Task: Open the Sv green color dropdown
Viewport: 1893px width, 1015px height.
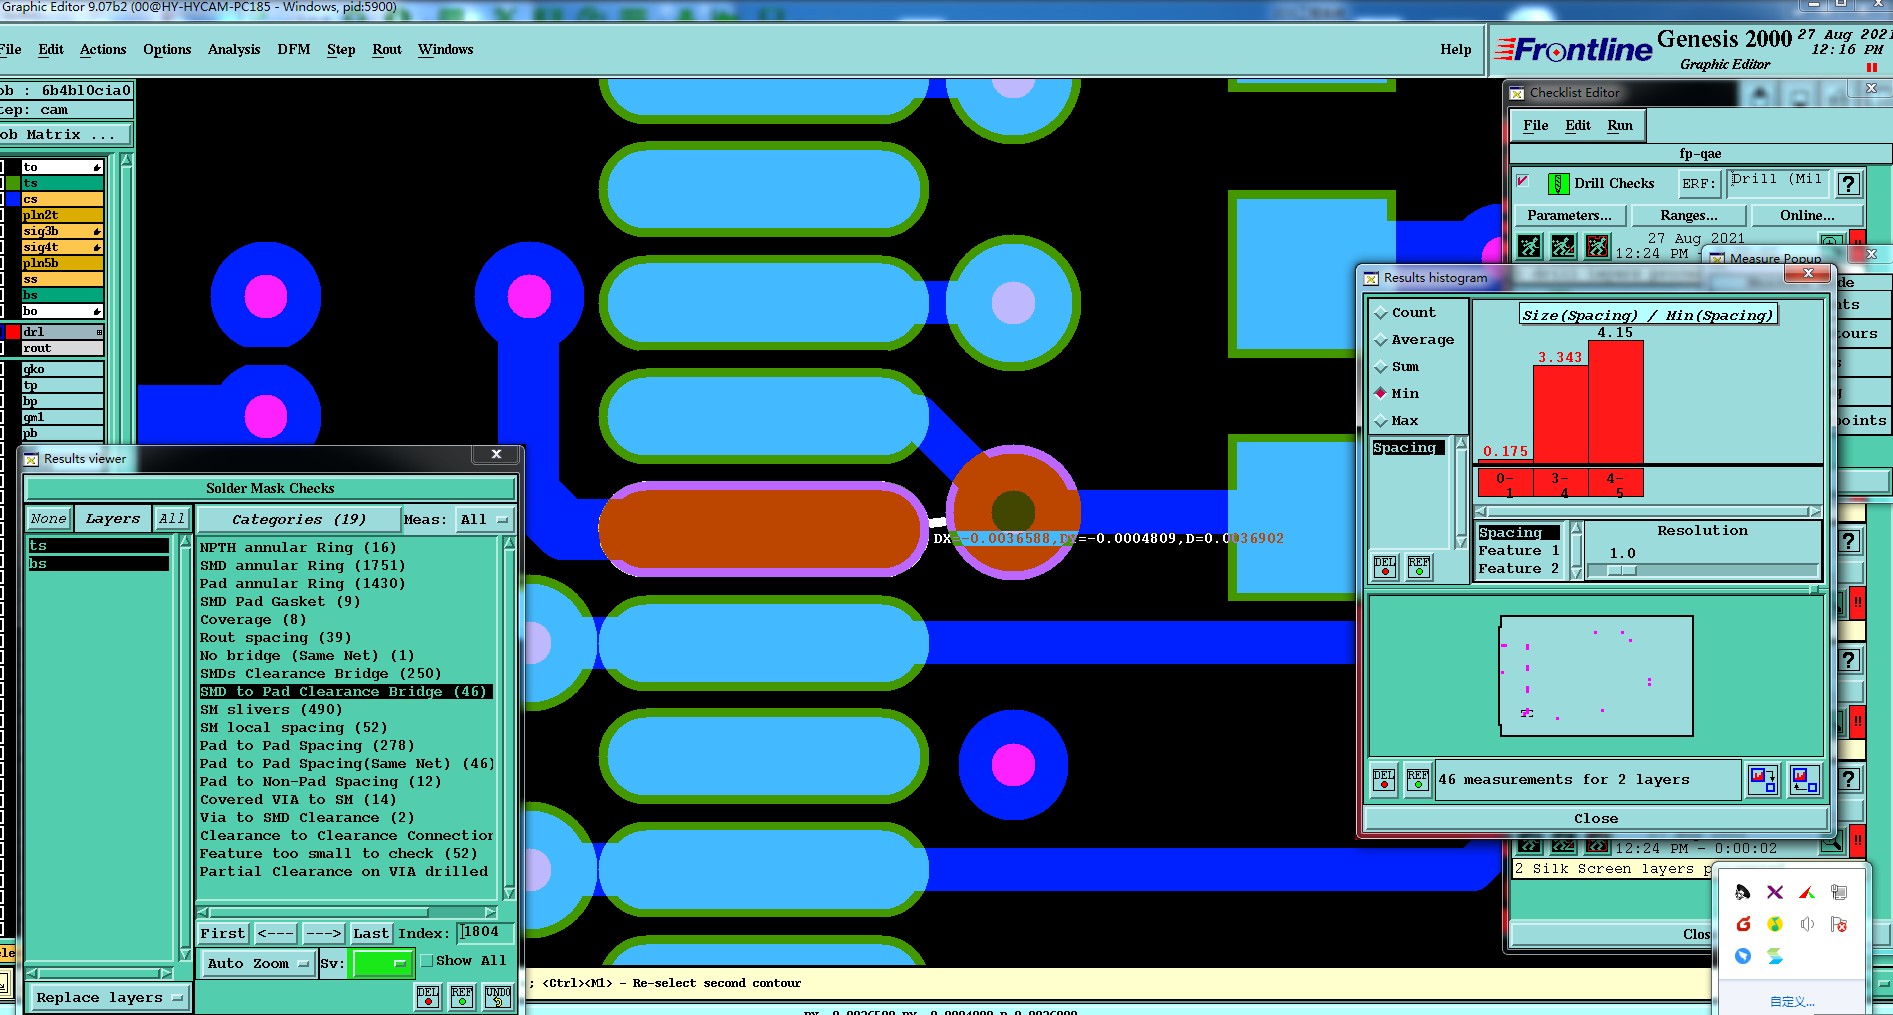Action: 383,964
